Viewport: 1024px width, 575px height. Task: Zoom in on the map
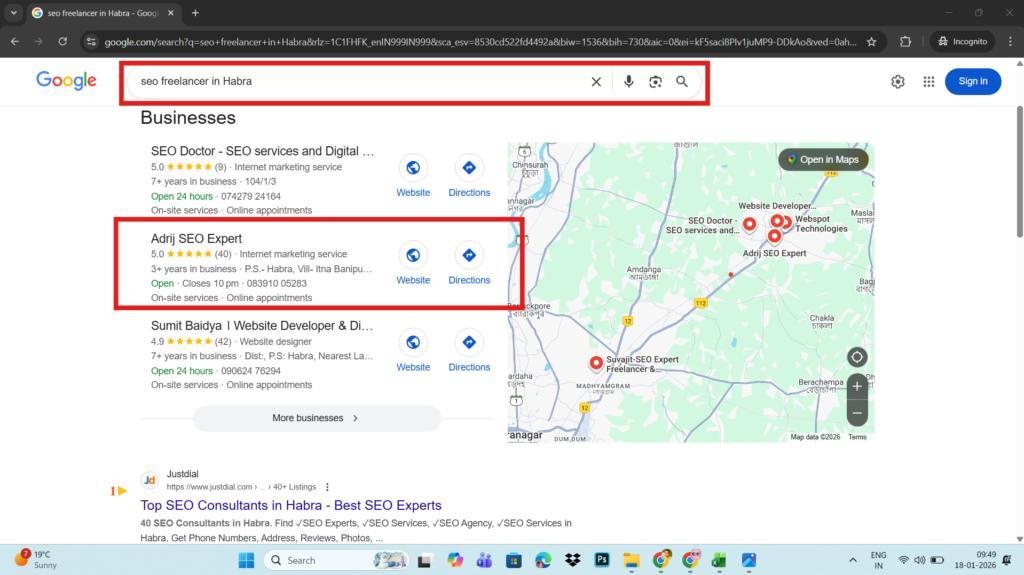tap(857, 387)
